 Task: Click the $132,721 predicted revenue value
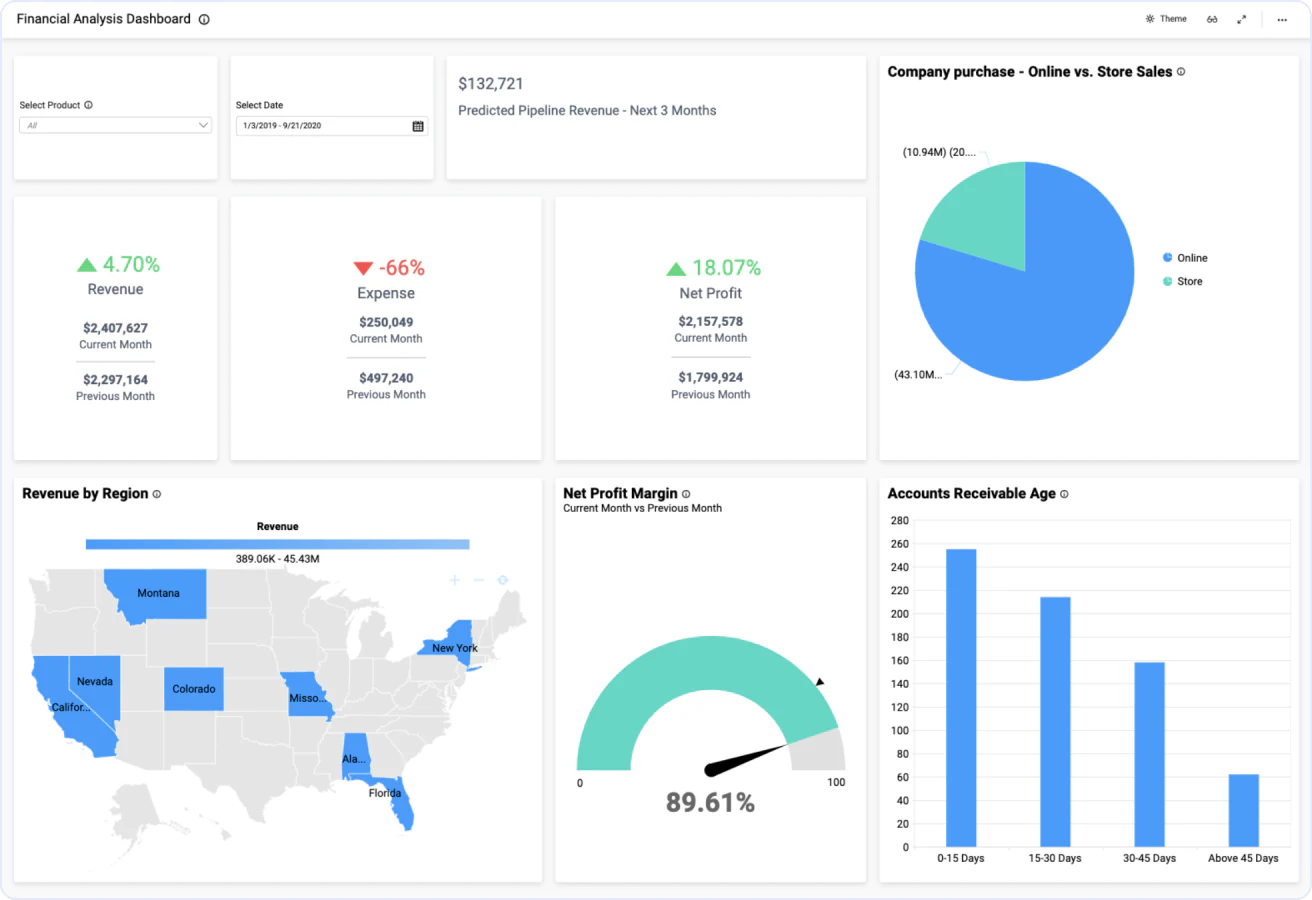pos(491,84)
